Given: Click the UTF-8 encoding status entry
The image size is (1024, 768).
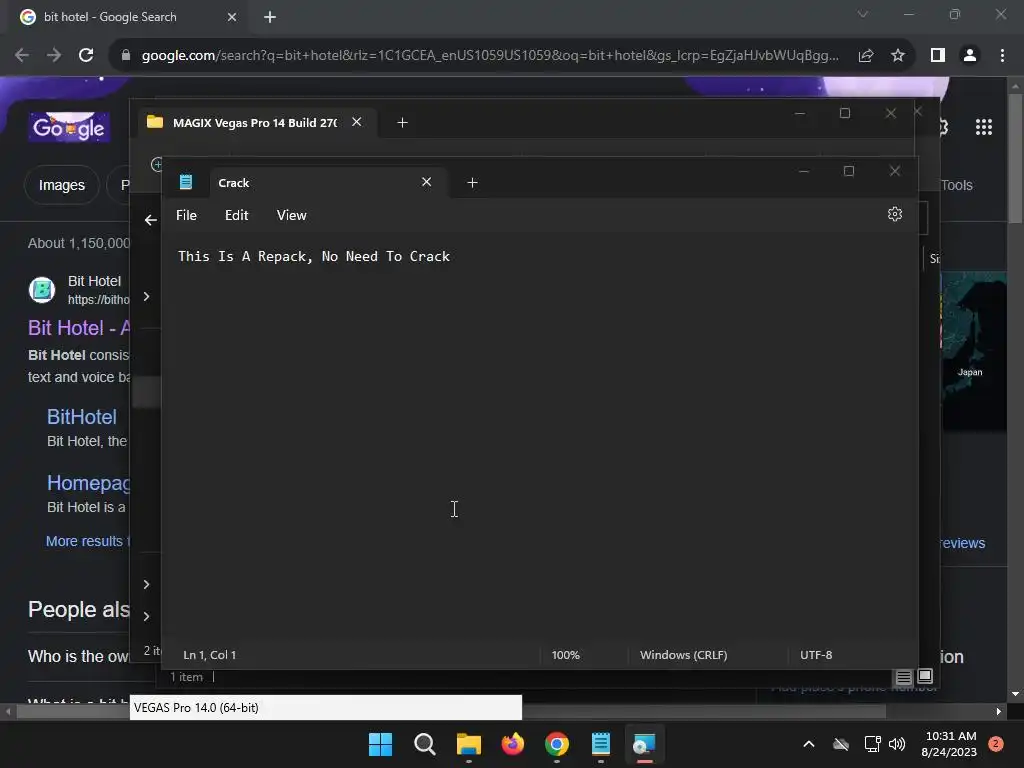Looking at the screenshot, I should click(x=816, y=654).
